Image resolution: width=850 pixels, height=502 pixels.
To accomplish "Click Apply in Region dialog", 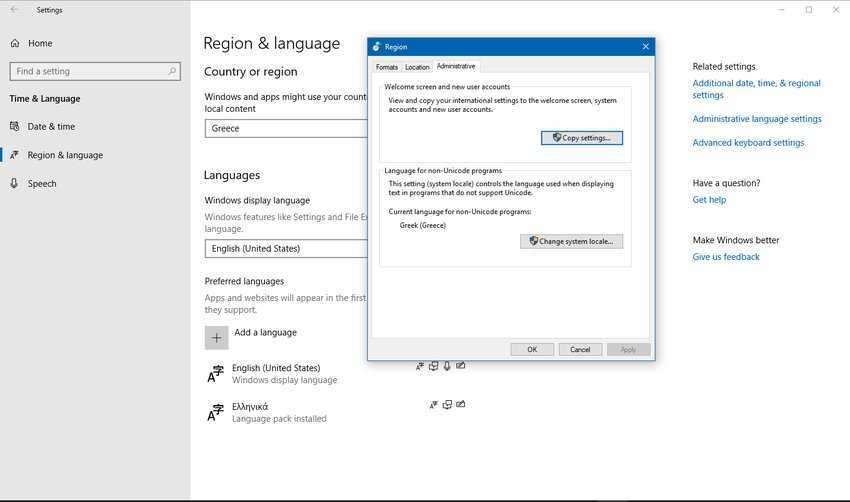I will tap(628, 350).
